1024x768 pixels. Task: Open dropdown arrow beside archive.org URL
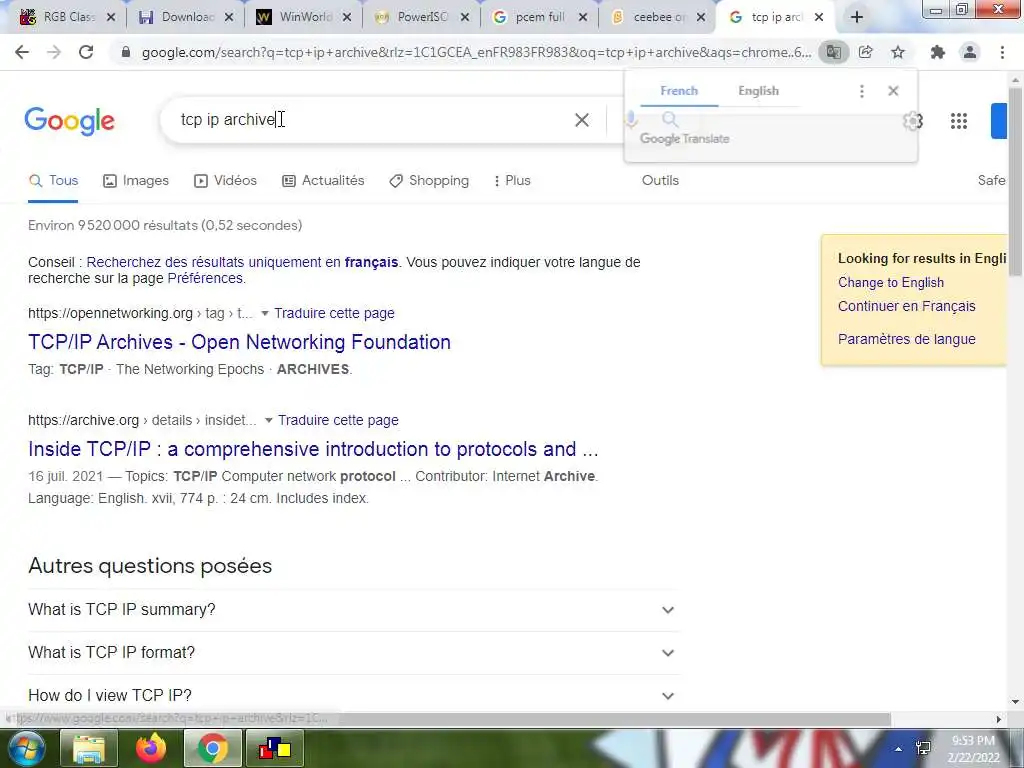click(x=268, y=421)
